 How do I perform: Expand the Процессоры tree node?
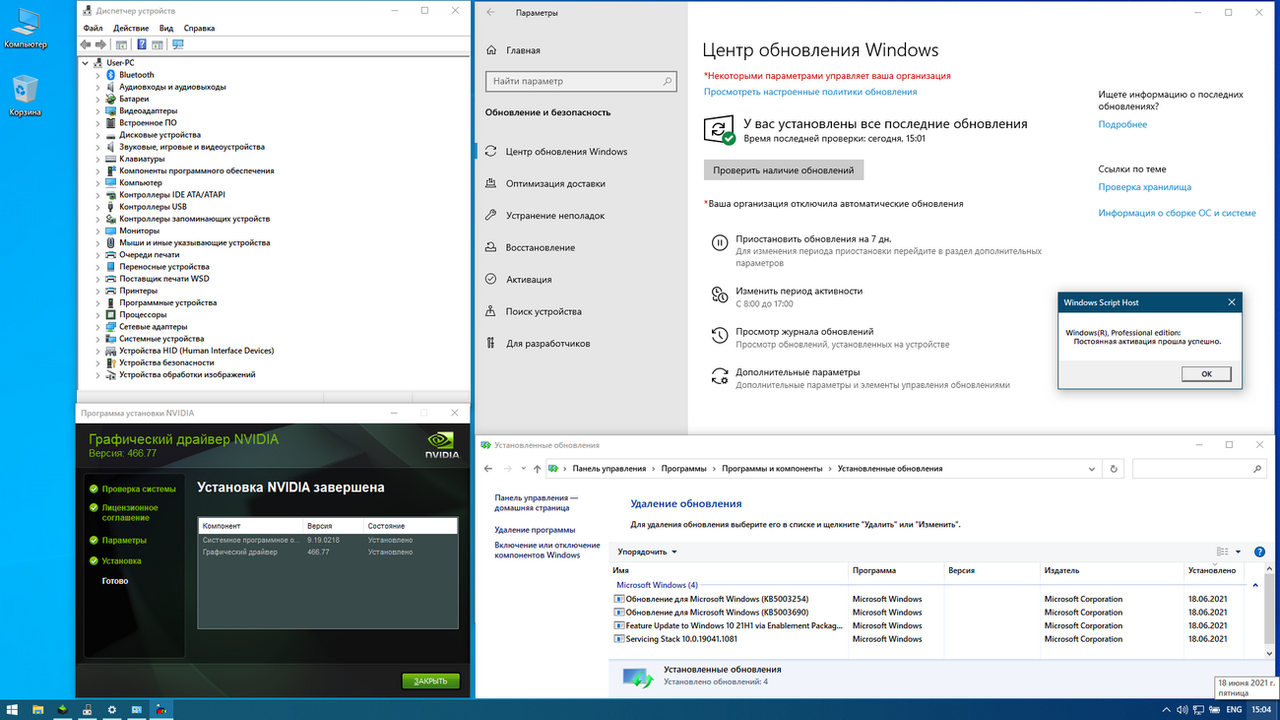(98, 315)
